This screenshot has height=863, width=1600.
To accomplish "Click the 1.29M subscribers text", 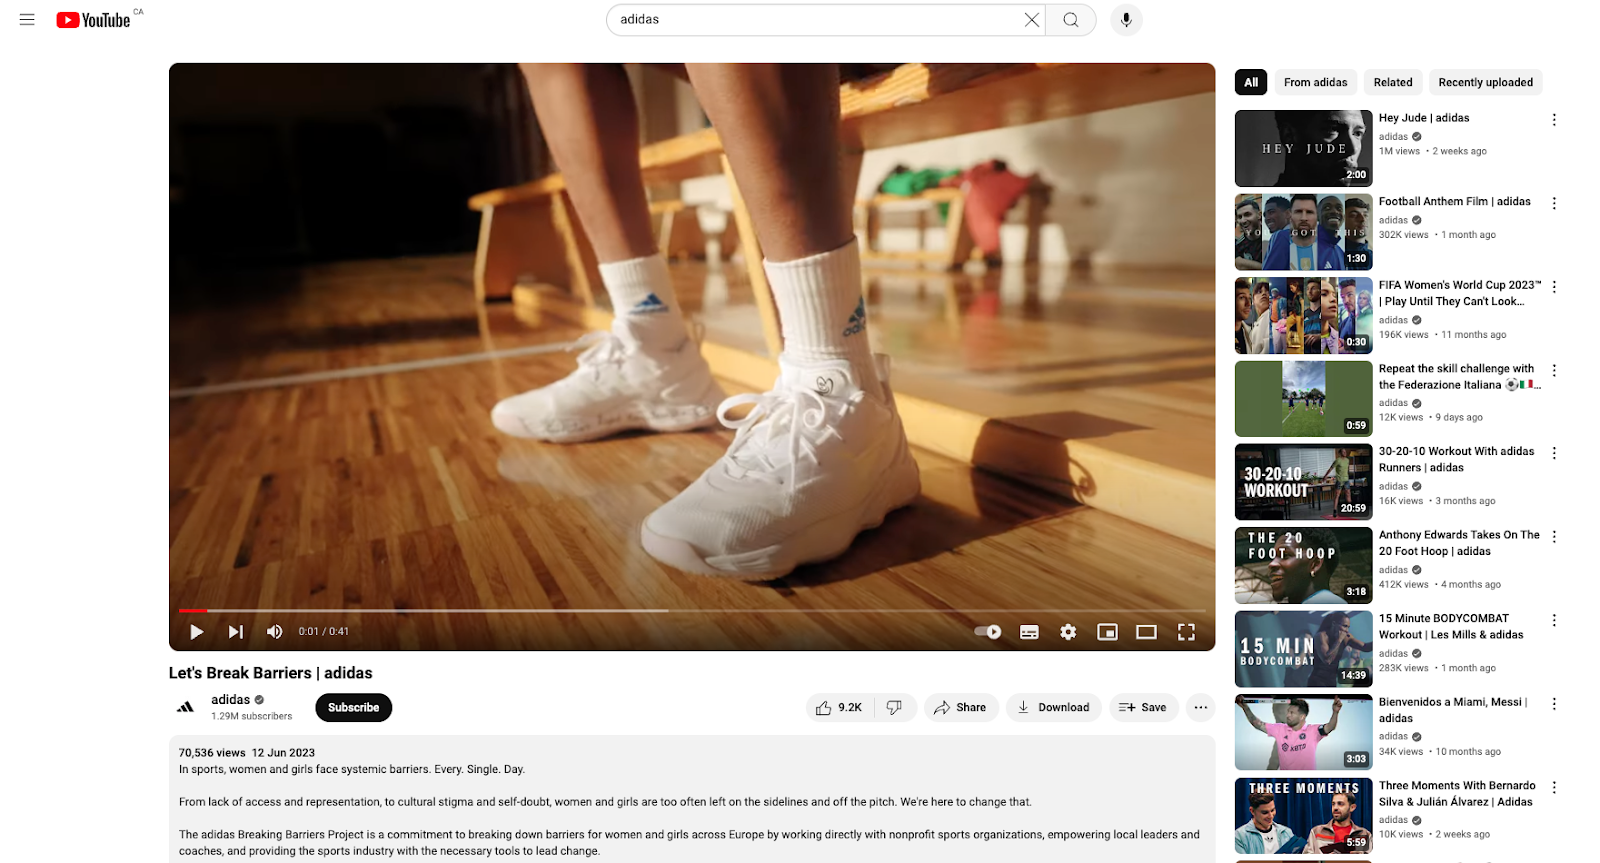I will click(x=252, y=716).
